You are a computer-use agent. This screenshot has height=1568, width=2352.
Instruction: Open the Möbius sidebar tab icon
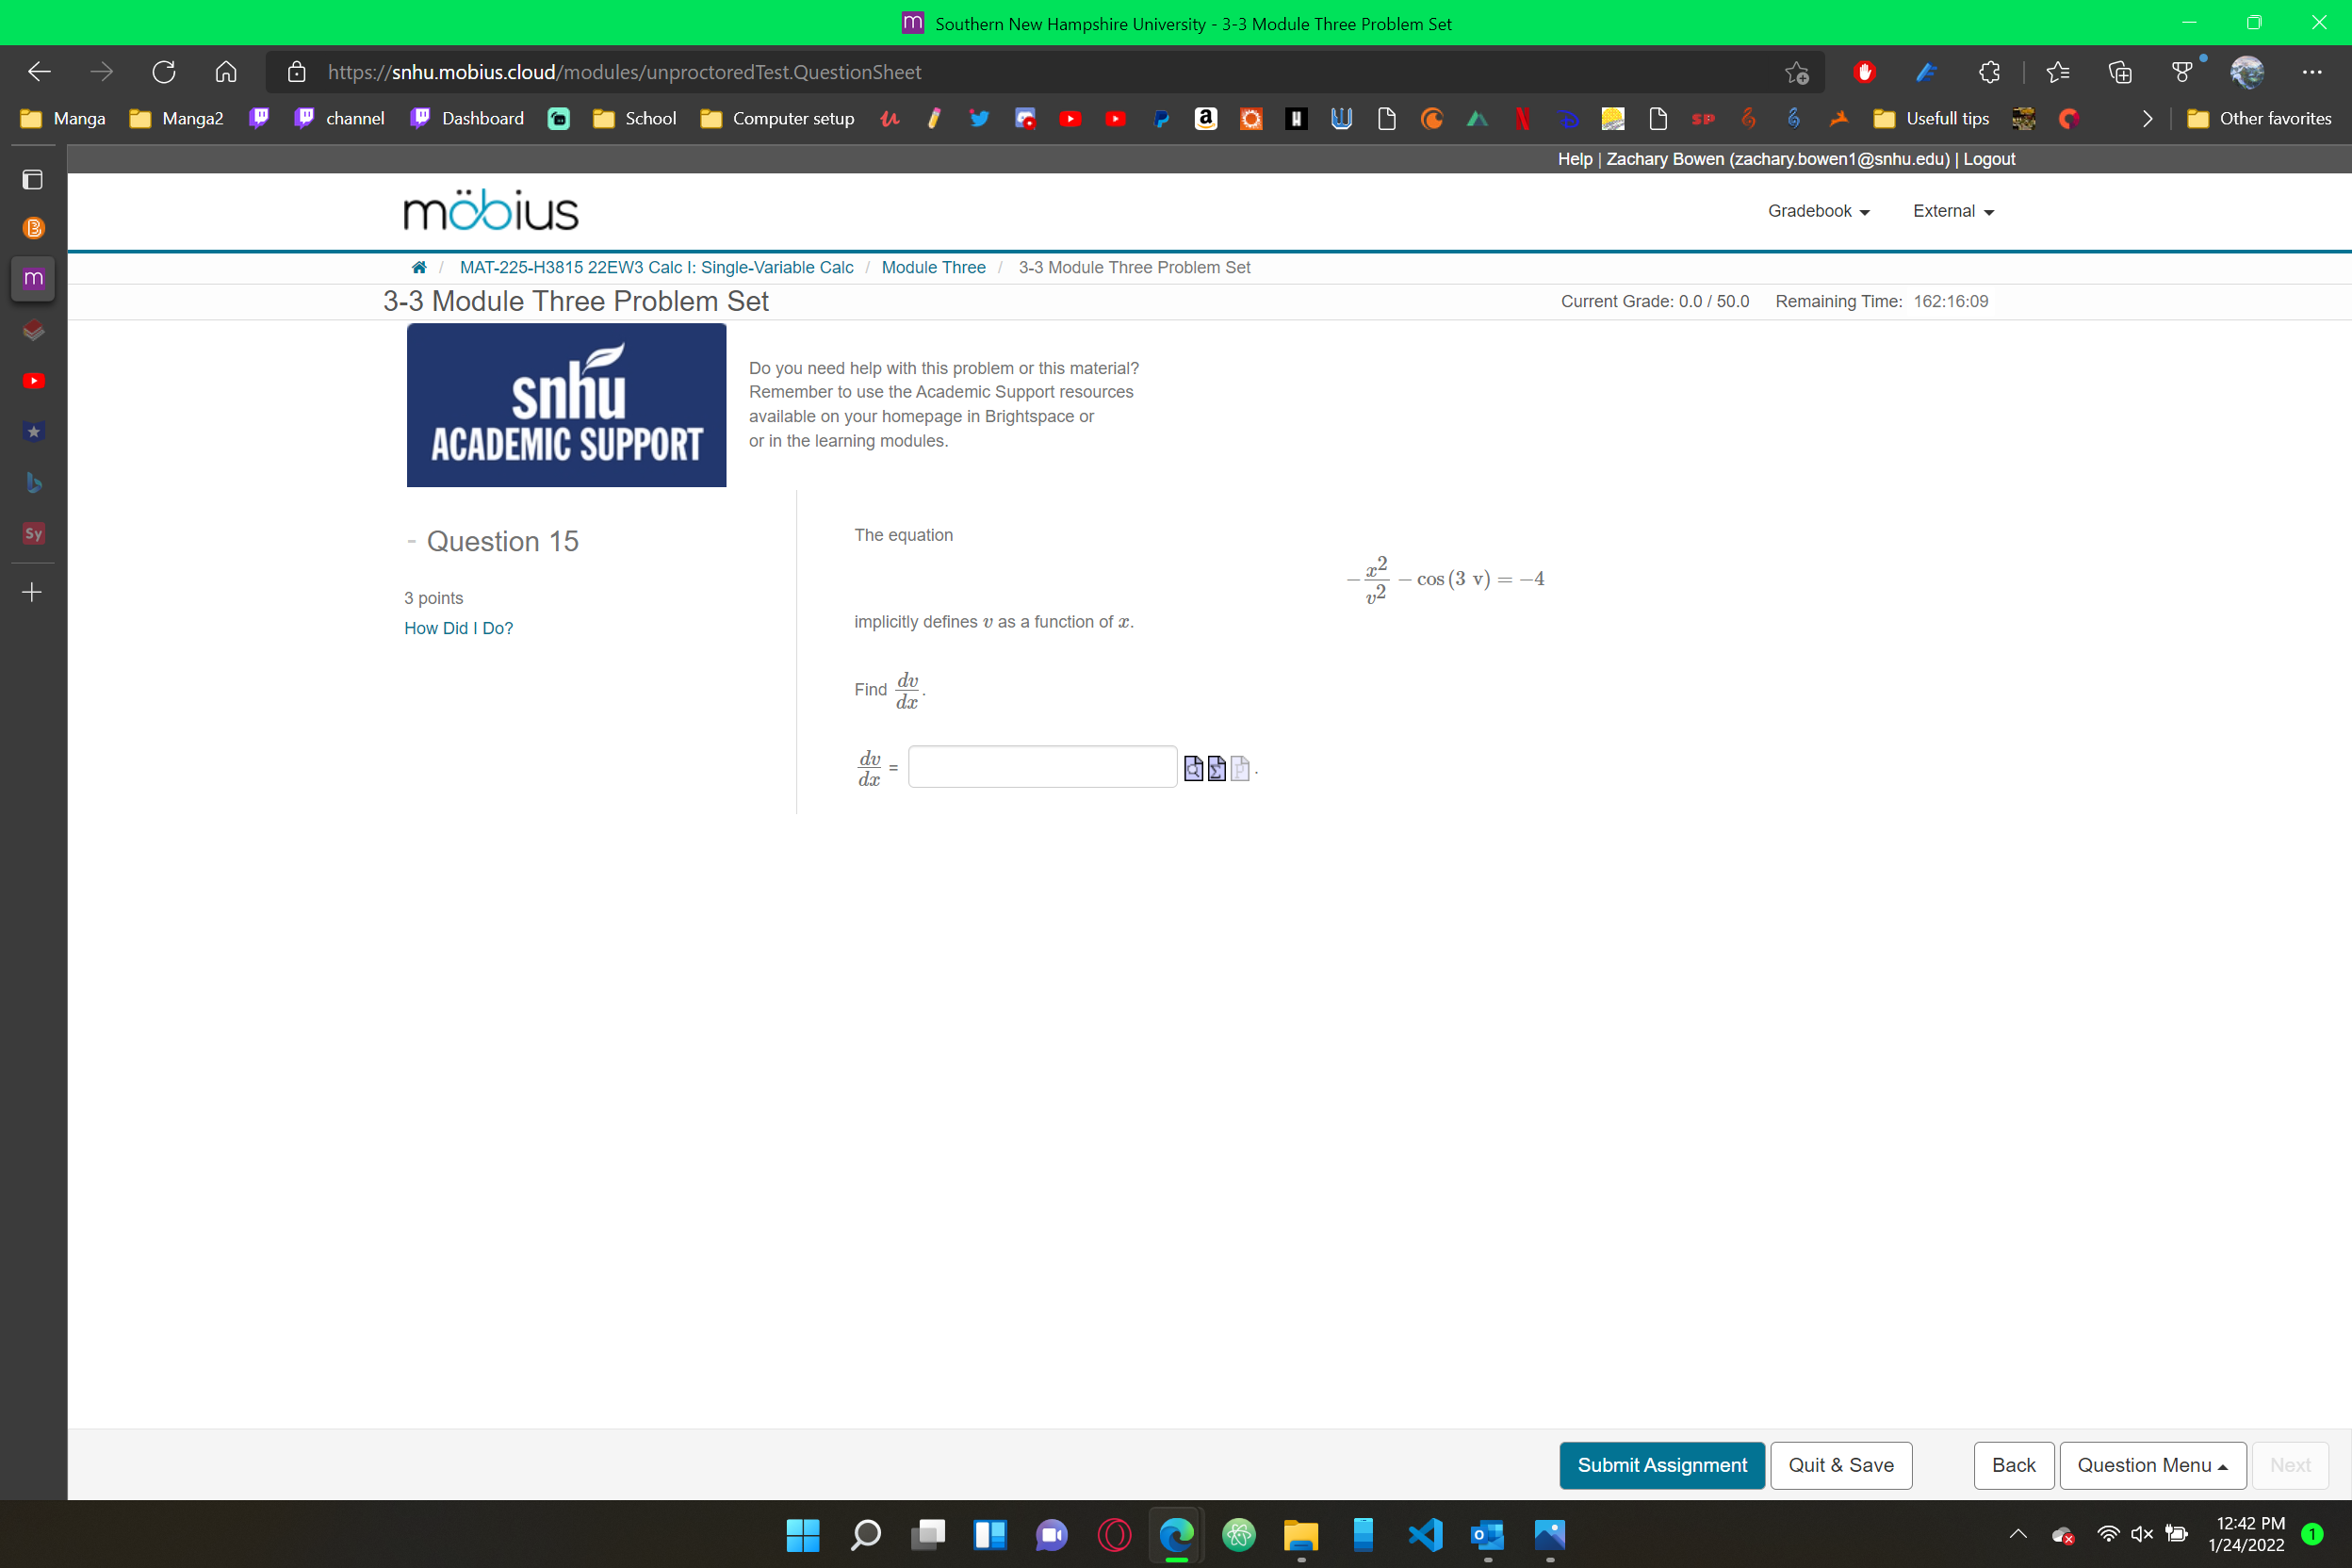click(33, 278)
